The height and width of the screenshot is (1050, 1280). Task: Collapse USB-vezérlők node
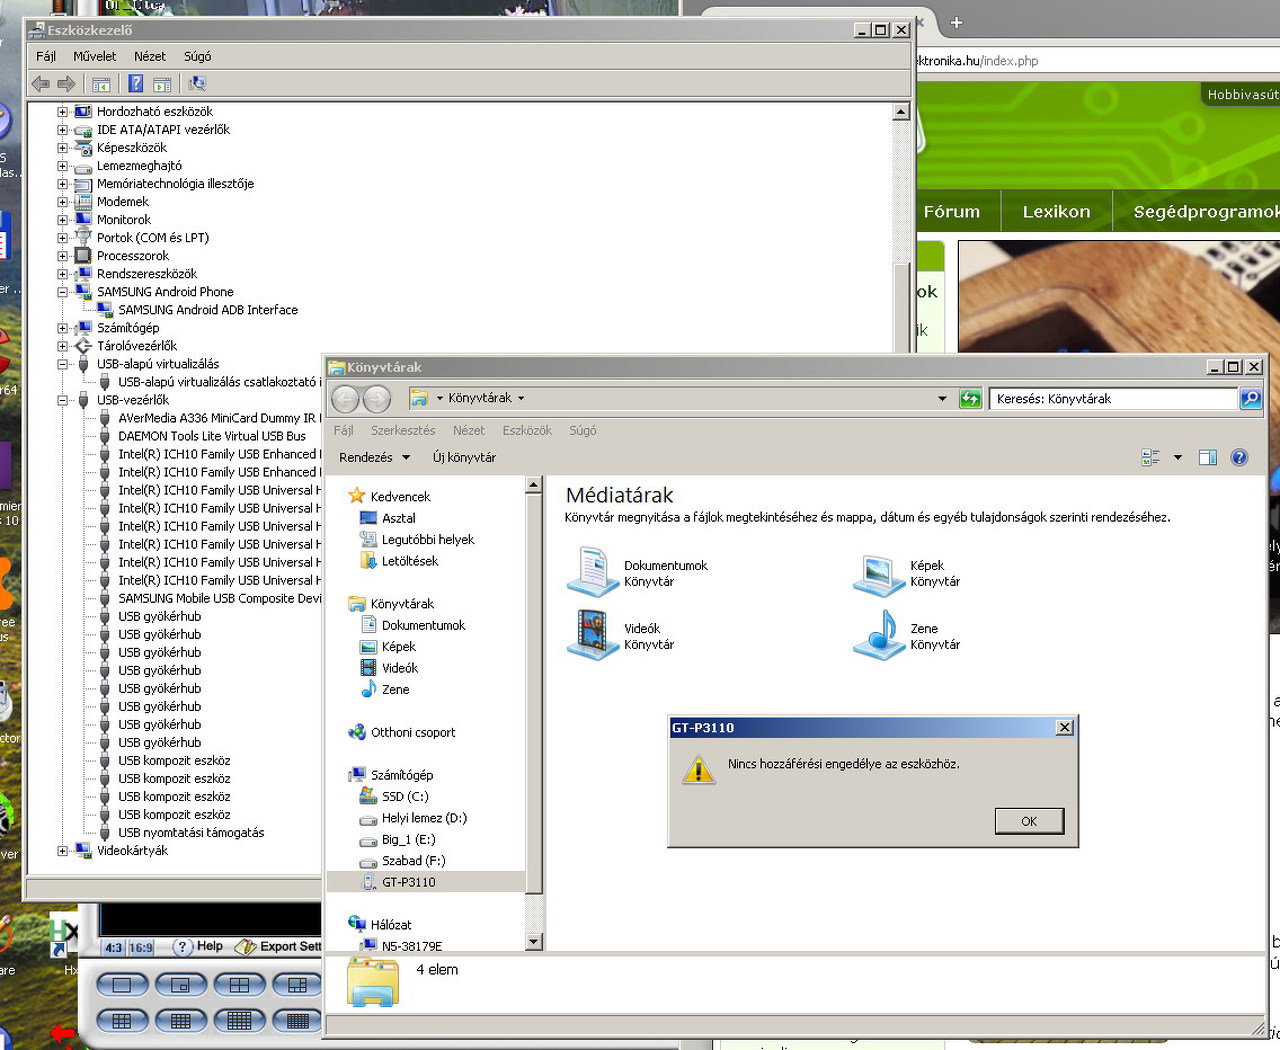coord(63,400)
